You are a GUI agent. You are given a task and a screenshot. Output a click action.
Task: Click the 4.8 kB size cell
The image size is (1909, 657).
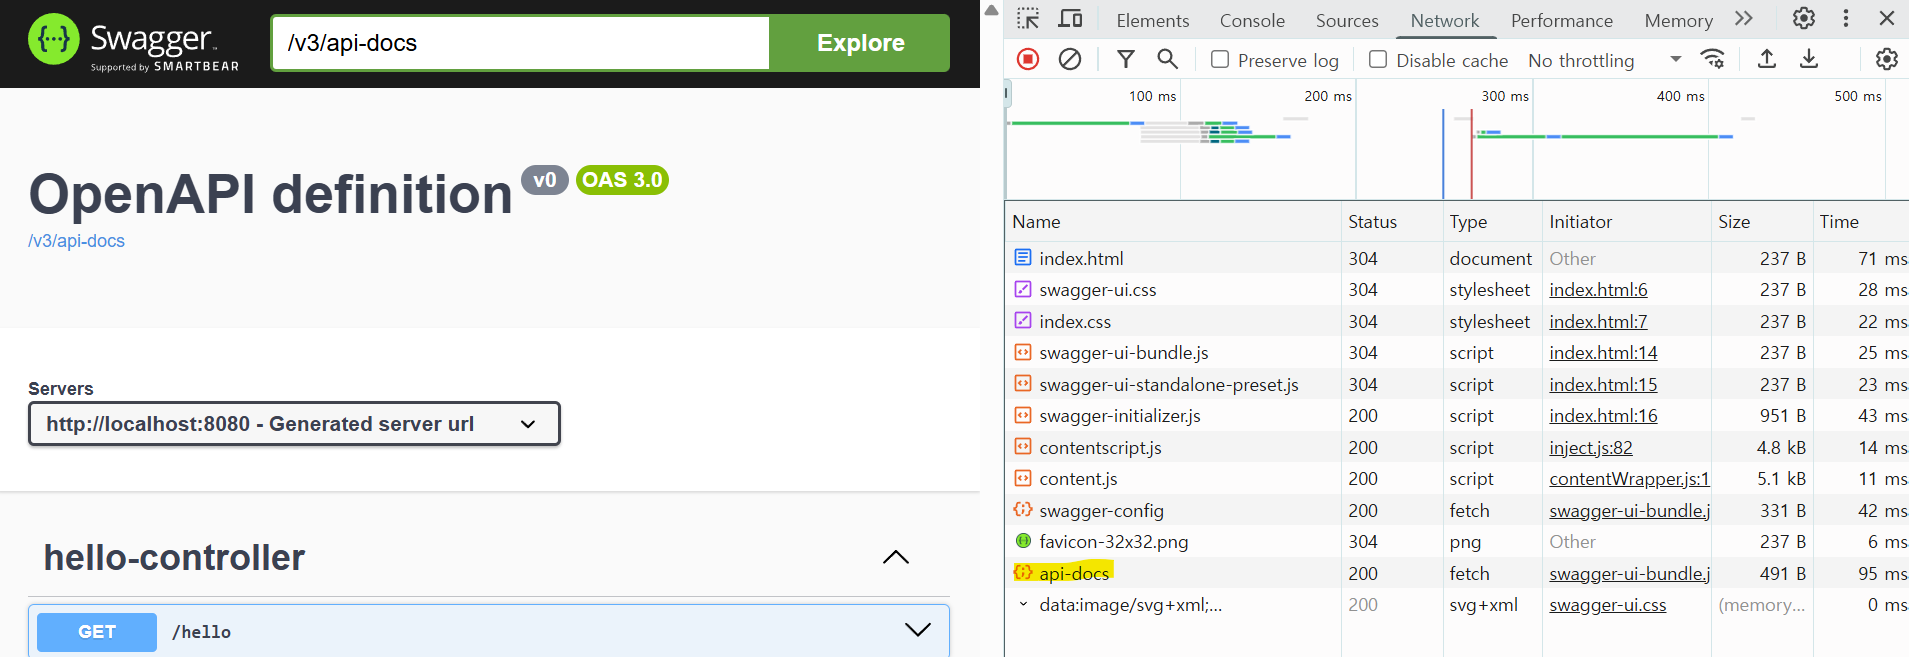[x=1761, y=447]
